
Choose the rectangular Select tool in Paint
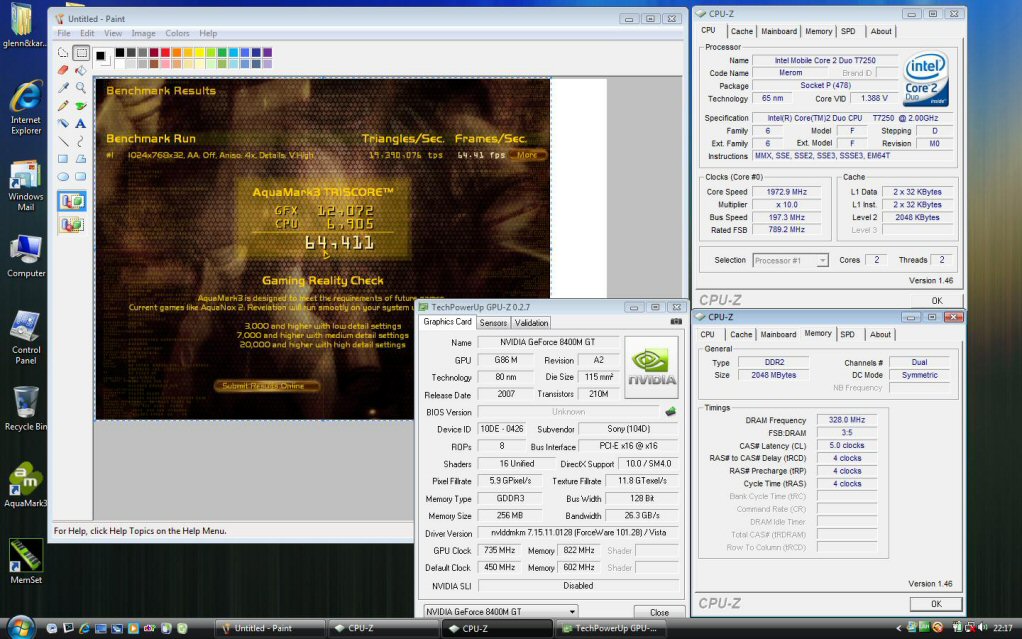click(81, 53)
